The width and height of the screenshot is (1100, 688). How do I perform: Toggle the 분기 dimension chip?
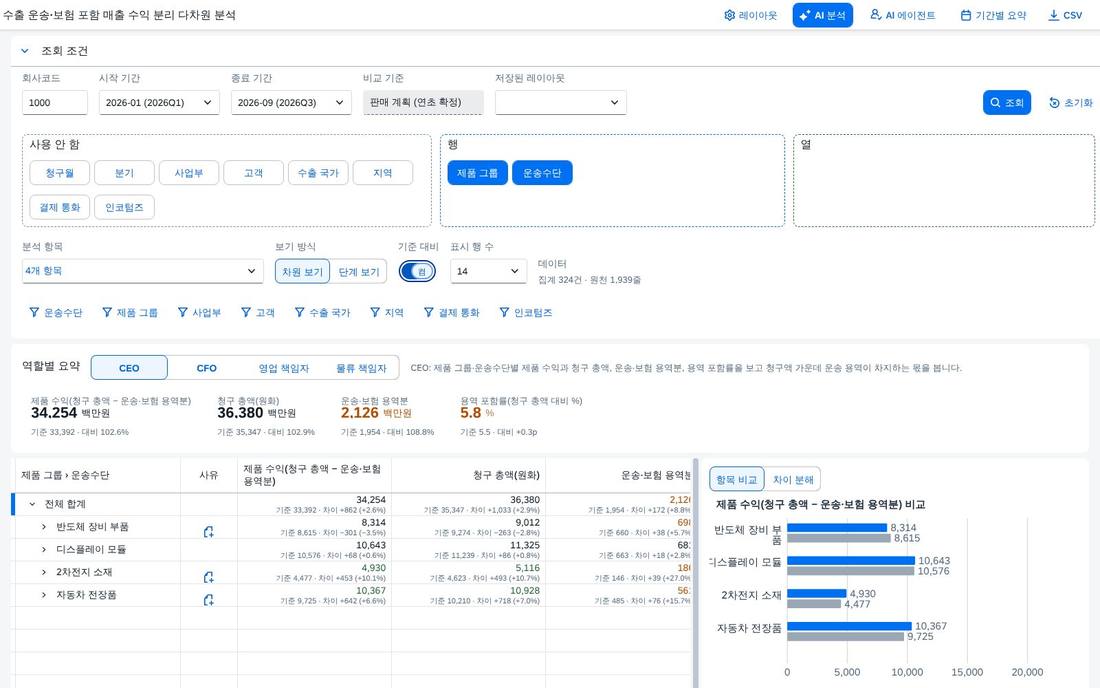tap(124, 173)
